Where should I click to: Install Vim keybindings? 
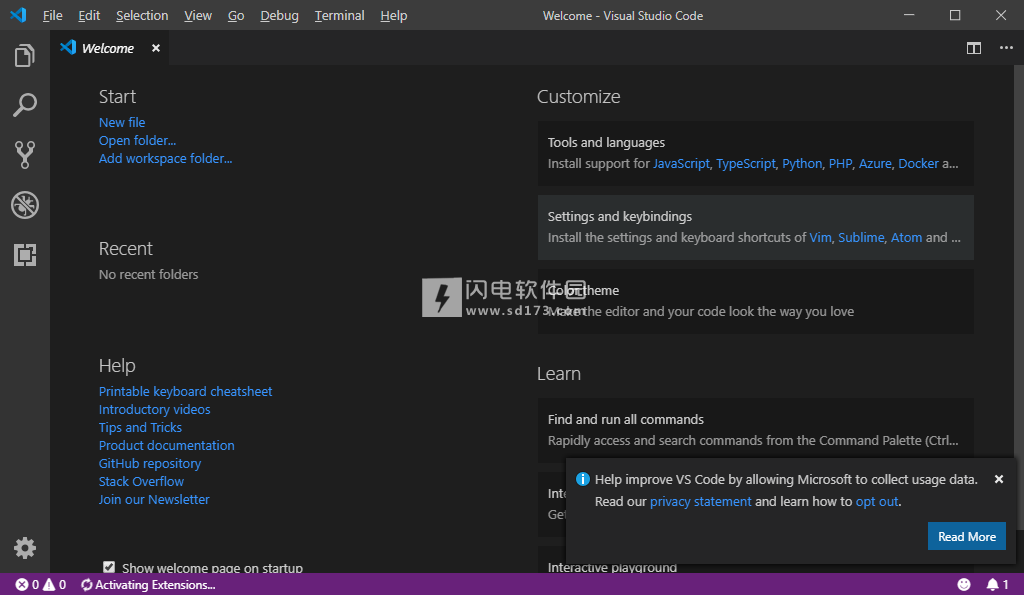pyautogui.click(x=820, y=237)
